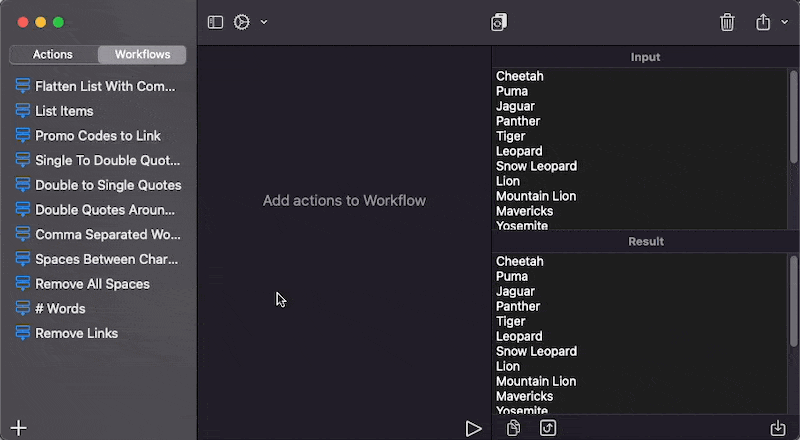This screenshot has width=800, height=440.
Task: Click workflow icon beside Promo Codes to Link
Action: pyautogui.click(x=23, y=135)
